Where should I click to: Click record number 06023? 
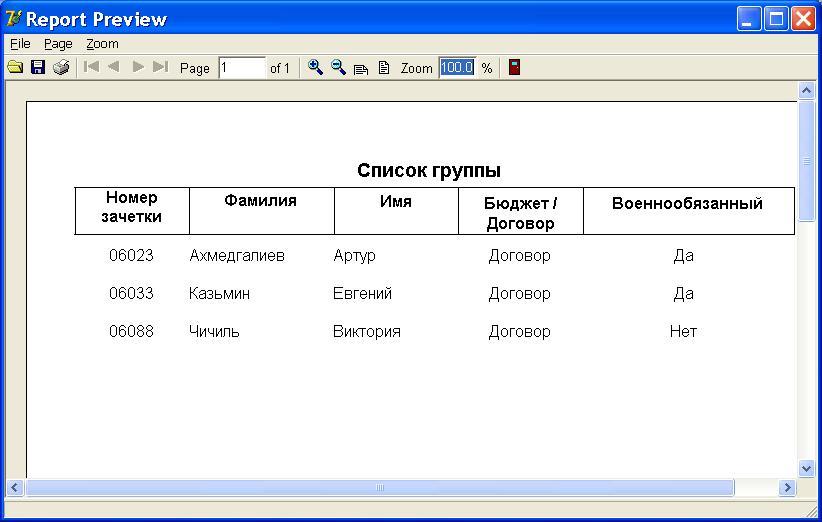point(131,255)
